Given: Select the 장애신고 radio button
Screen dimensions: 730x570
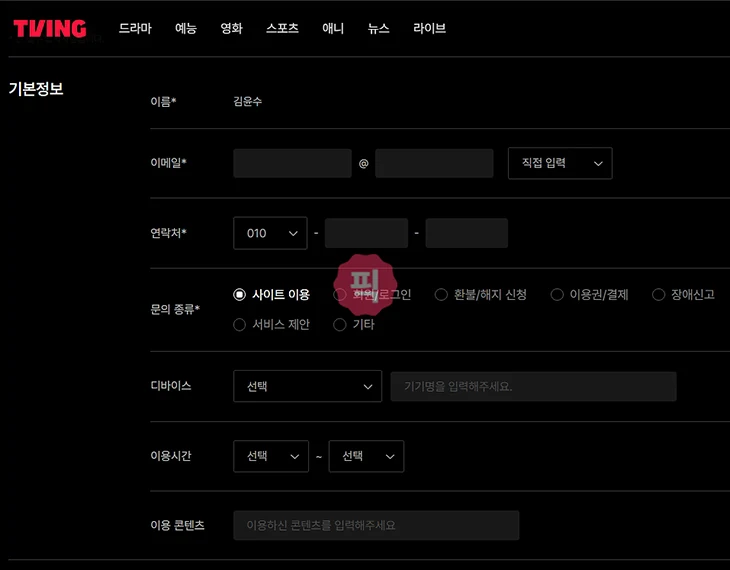Looking at the screenshot, I should tap(658, 294).
